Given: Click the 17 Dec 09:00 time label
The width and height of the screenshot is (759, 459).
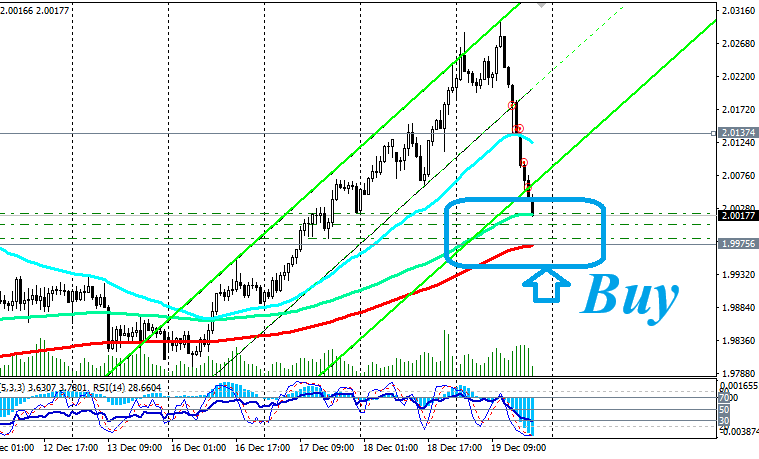Looking at the screenshot, I should [x=326, y=447].
